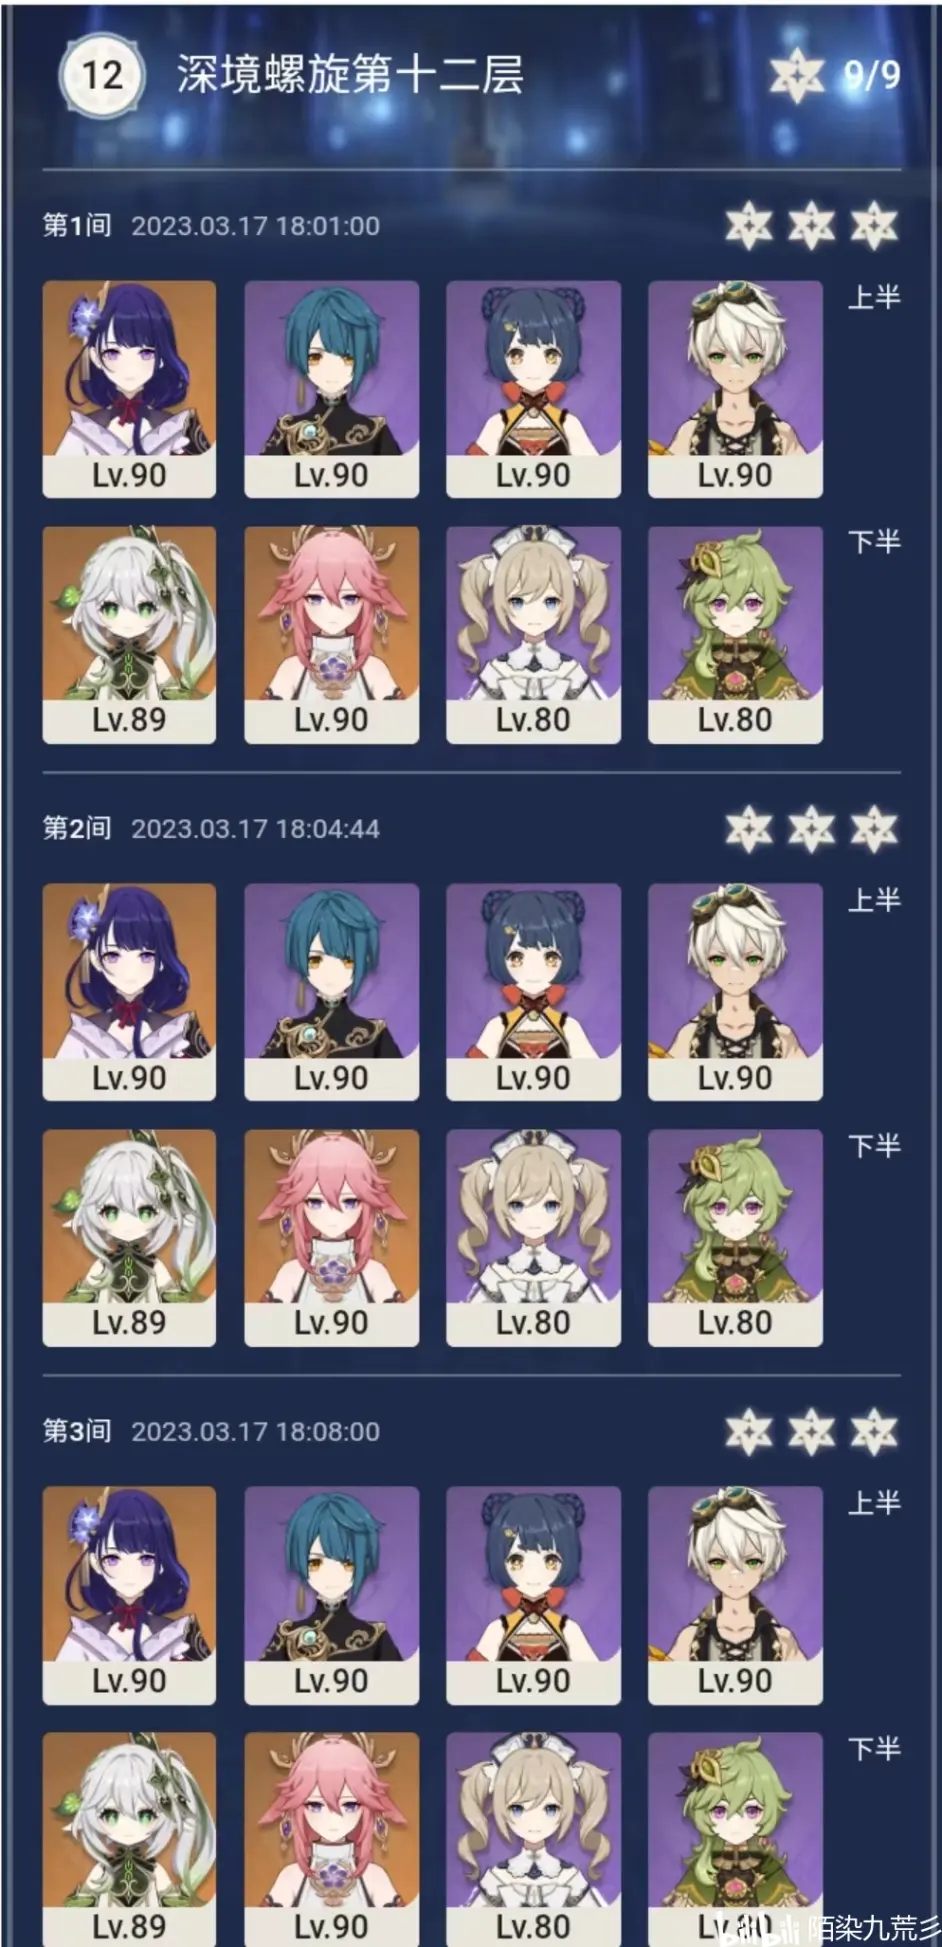Select Yae Miko portrait in Chamber 2 second half
This screenshot has width=942, height=1947.
point(331,1238)
